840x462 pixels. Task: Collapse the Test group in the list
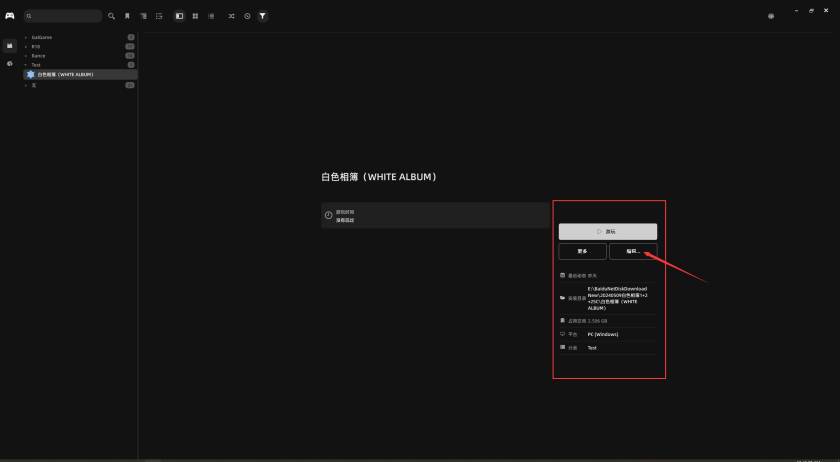[x=26, y=65]
